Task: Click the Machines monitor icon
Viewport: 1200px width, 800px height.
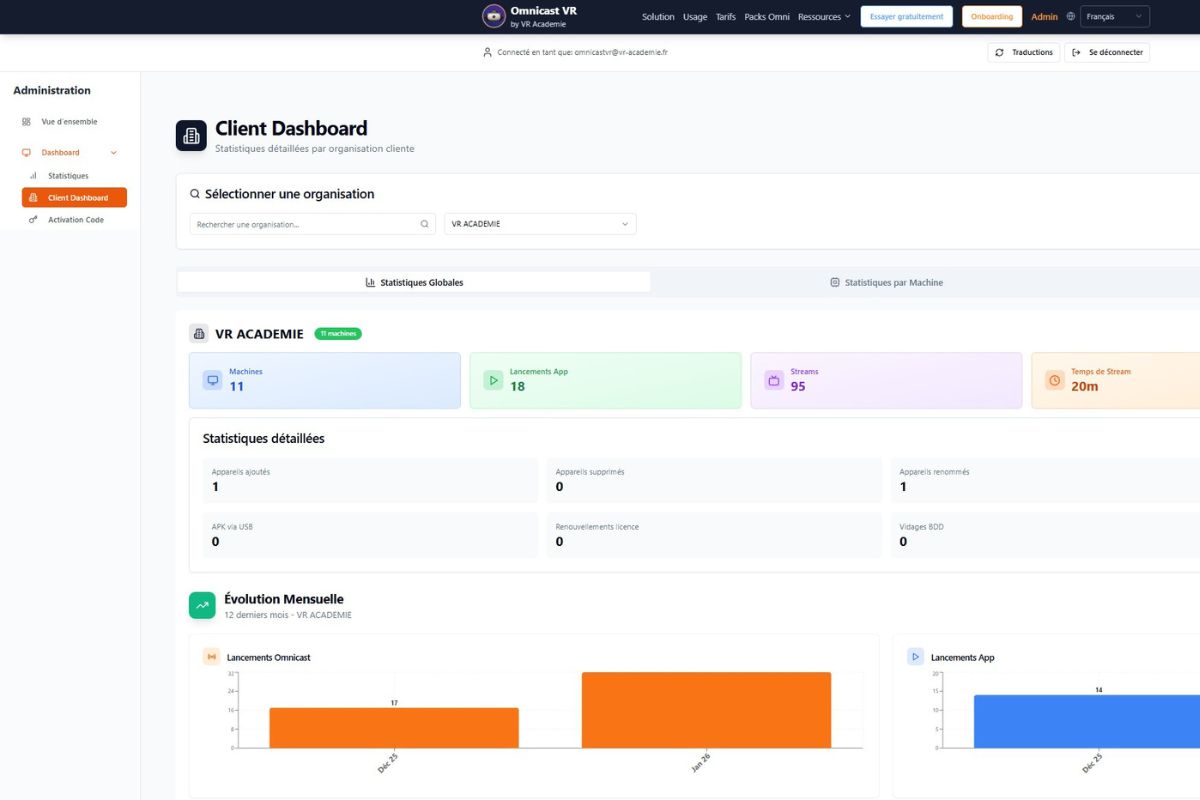Action: [x=212, y=380]
